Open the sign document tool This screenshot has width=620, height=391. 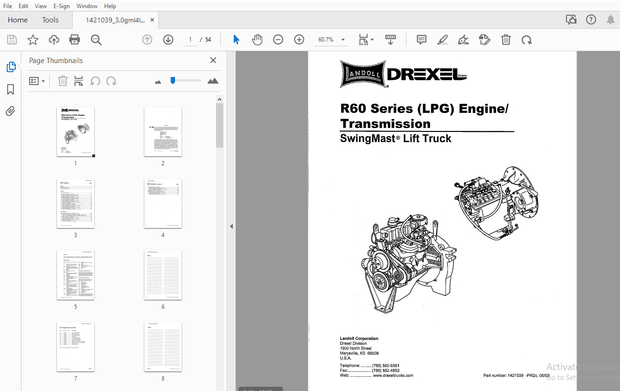click(463, 40)
